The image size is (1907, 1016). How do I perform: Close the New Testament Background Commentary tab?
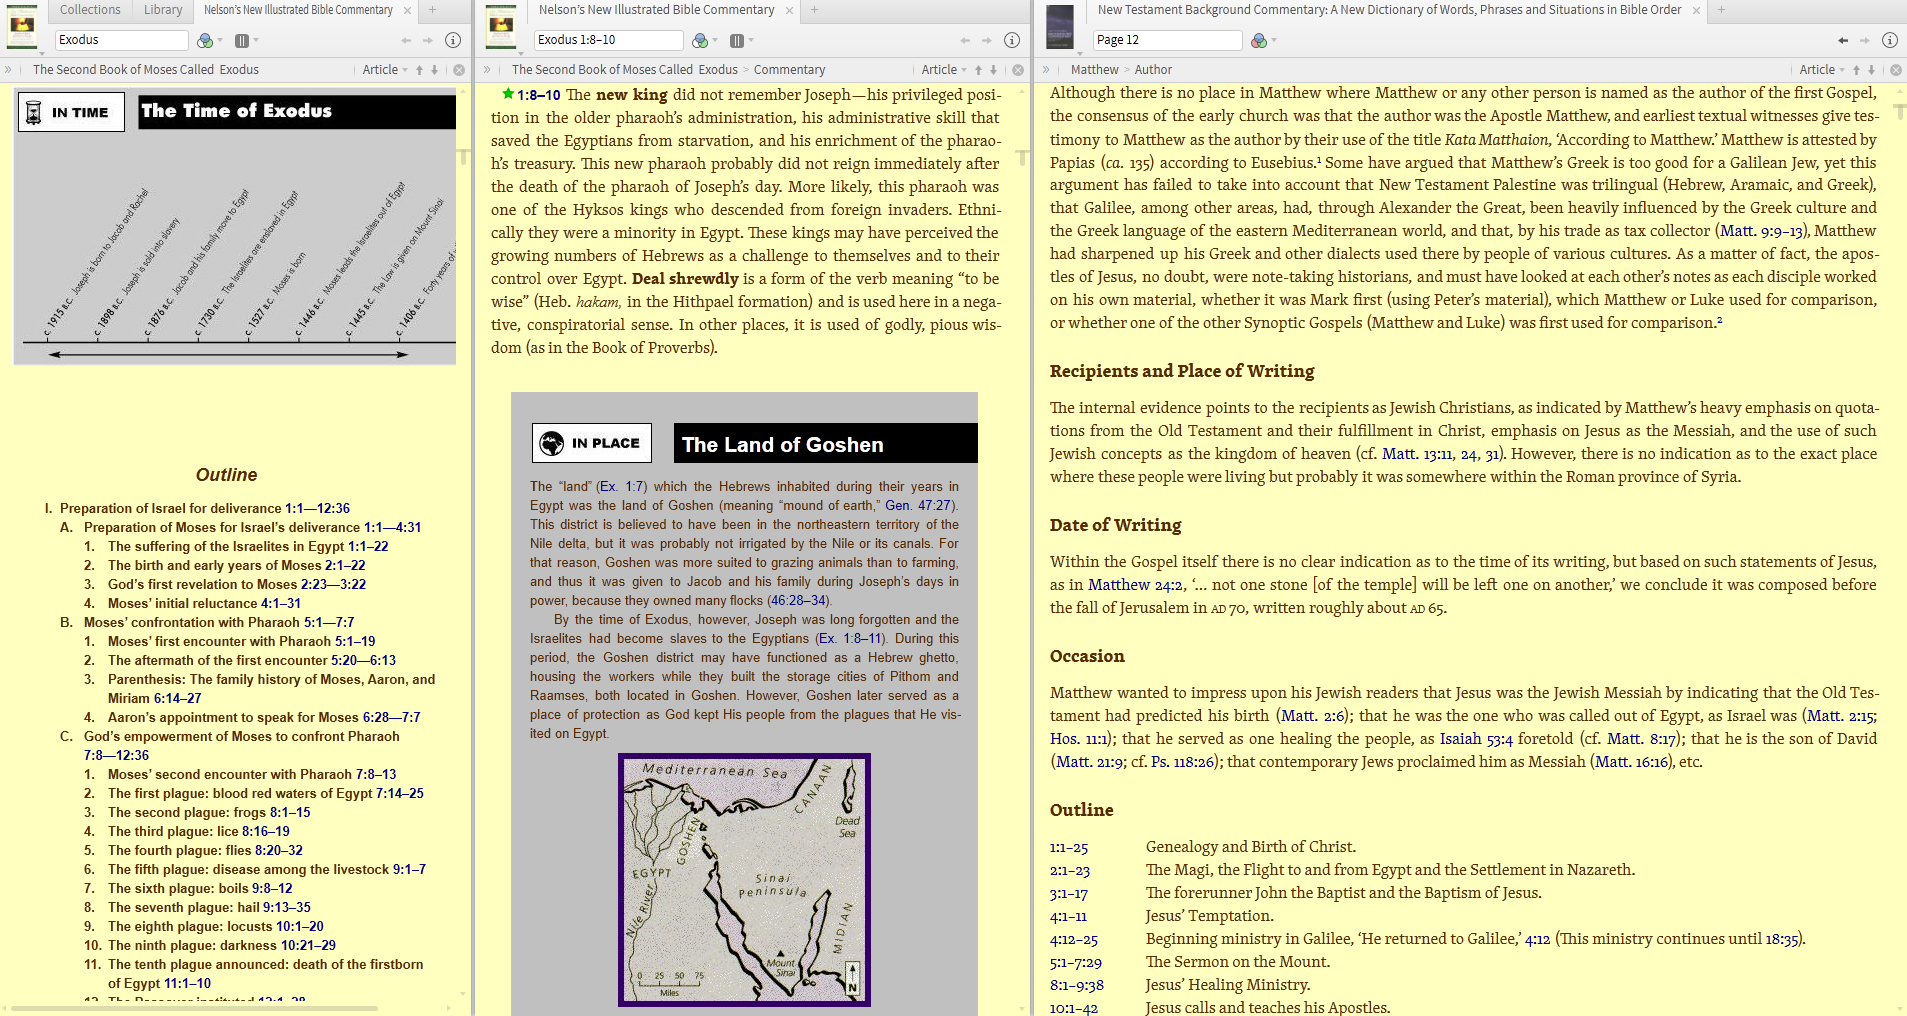click(1696, 10)
